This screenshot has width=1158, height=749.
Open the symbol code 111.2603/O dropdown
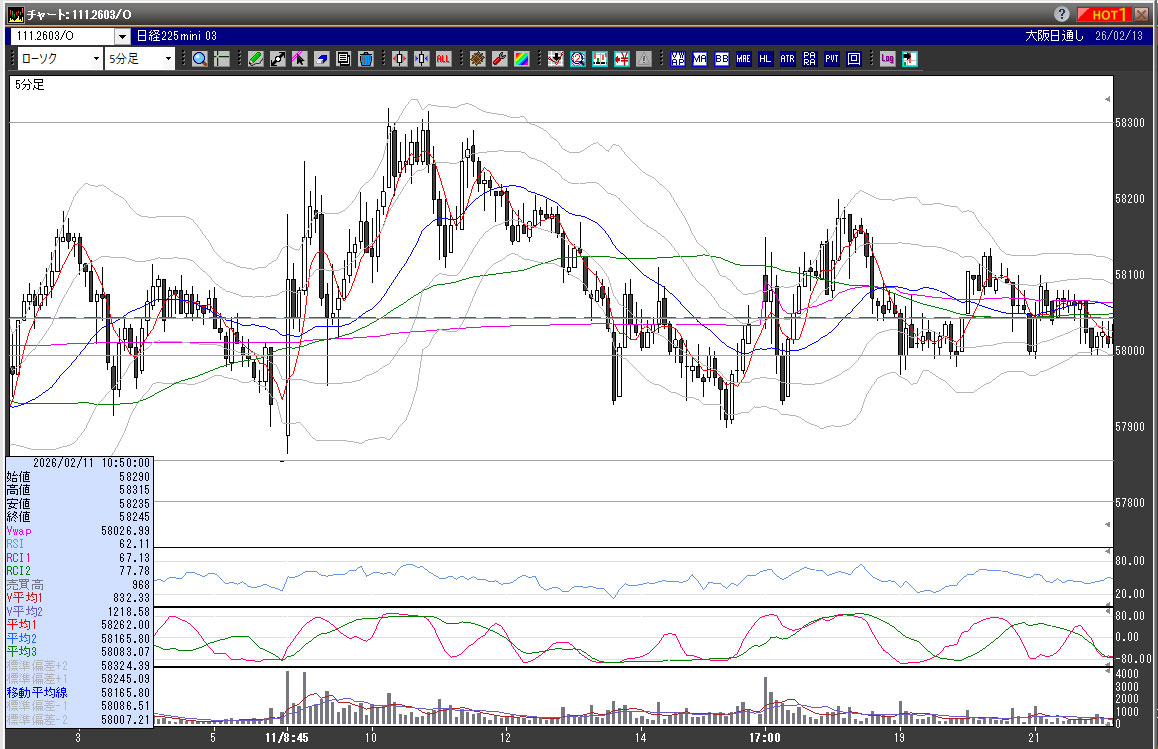coord(123,36)
